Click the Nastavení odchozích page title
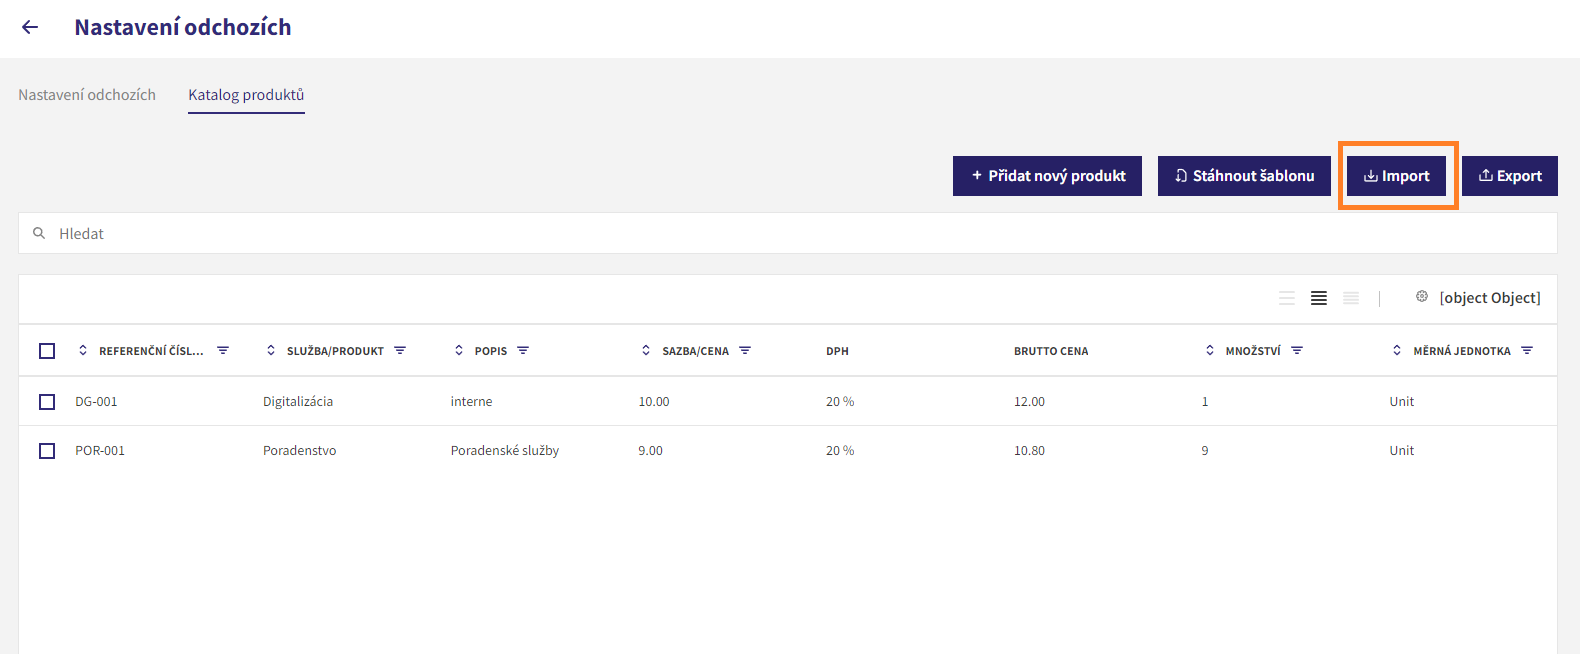The height and width of the screenshot is (654, 1580). (x=183, y=27)
